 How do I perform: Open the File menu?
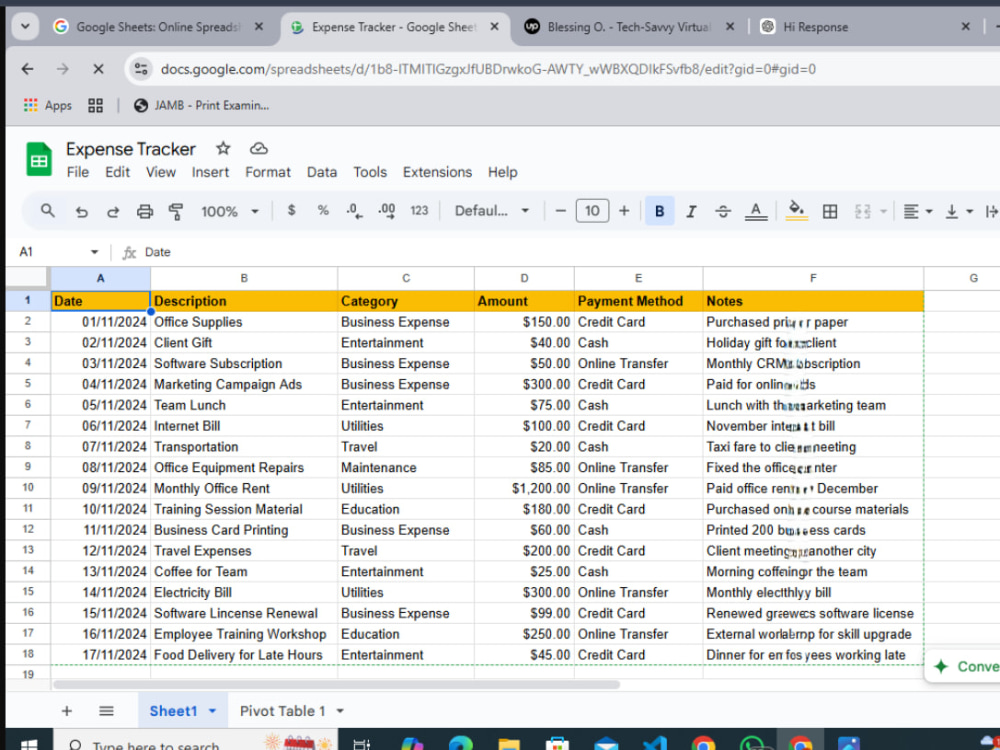[x=78, y=172]
